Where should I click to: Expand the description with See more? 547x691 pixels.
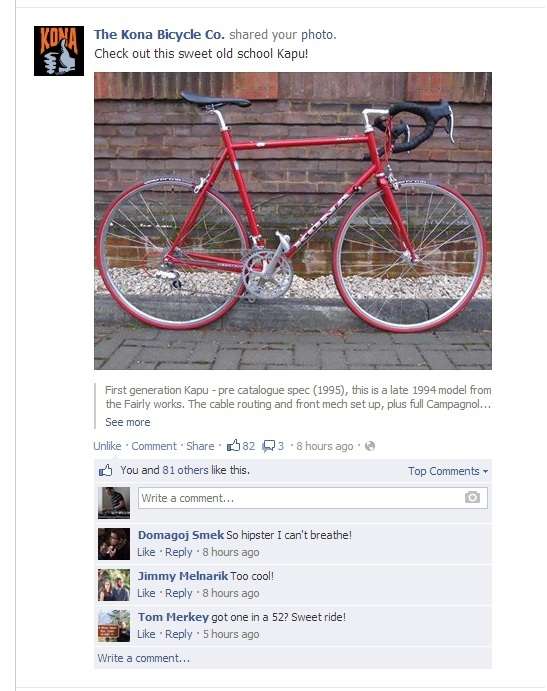coord(127,422)
